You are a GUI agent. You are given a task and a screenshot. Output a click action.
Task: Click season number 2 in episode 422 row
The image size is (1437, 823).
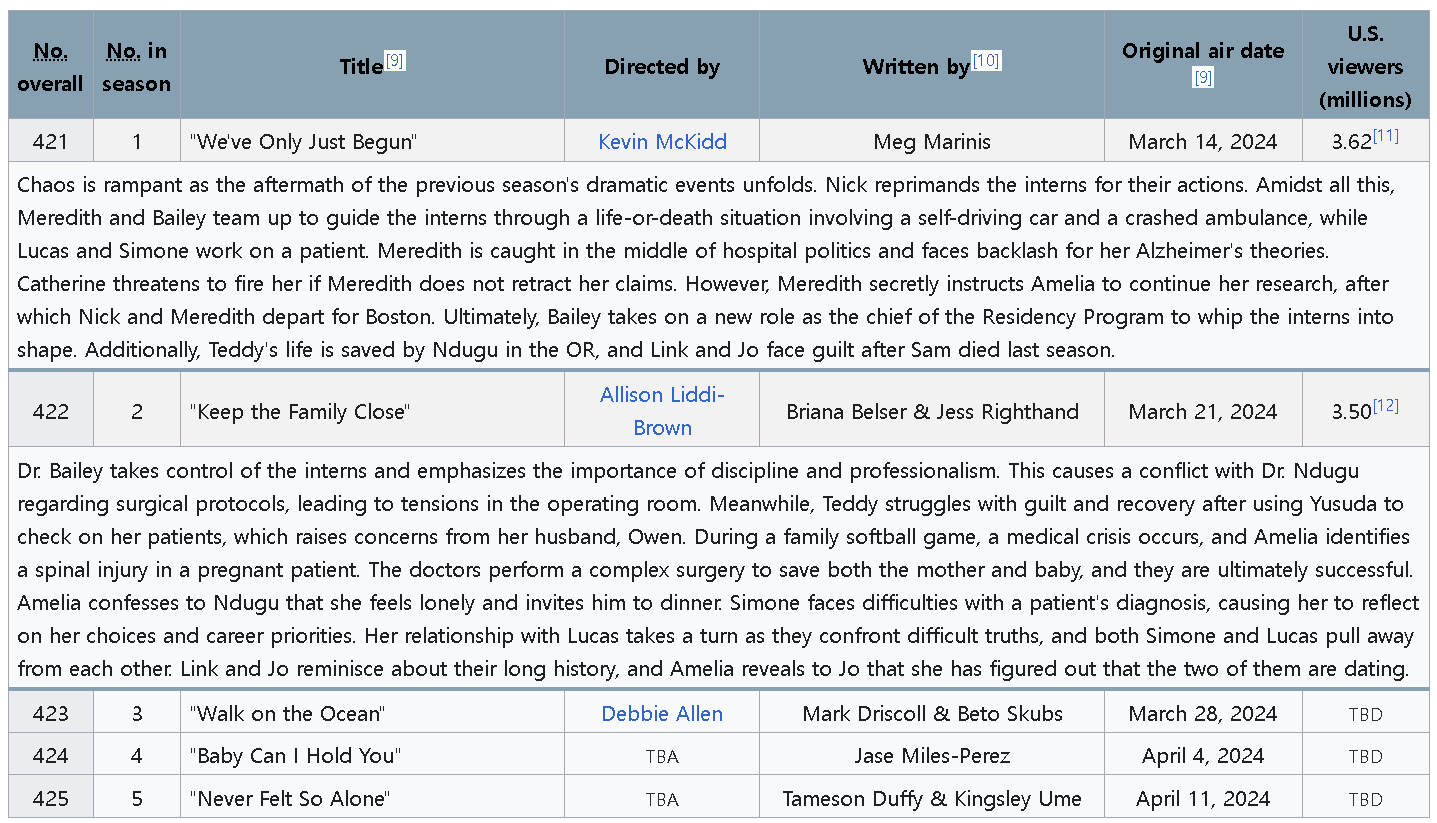coord(137,411)
